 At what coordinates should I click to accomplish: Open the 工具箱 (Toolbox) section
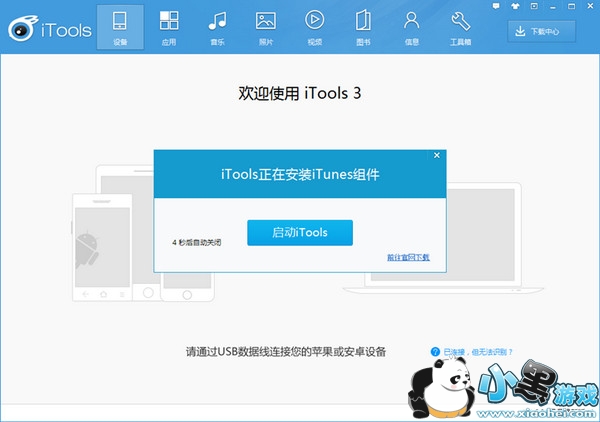[460, 27]
